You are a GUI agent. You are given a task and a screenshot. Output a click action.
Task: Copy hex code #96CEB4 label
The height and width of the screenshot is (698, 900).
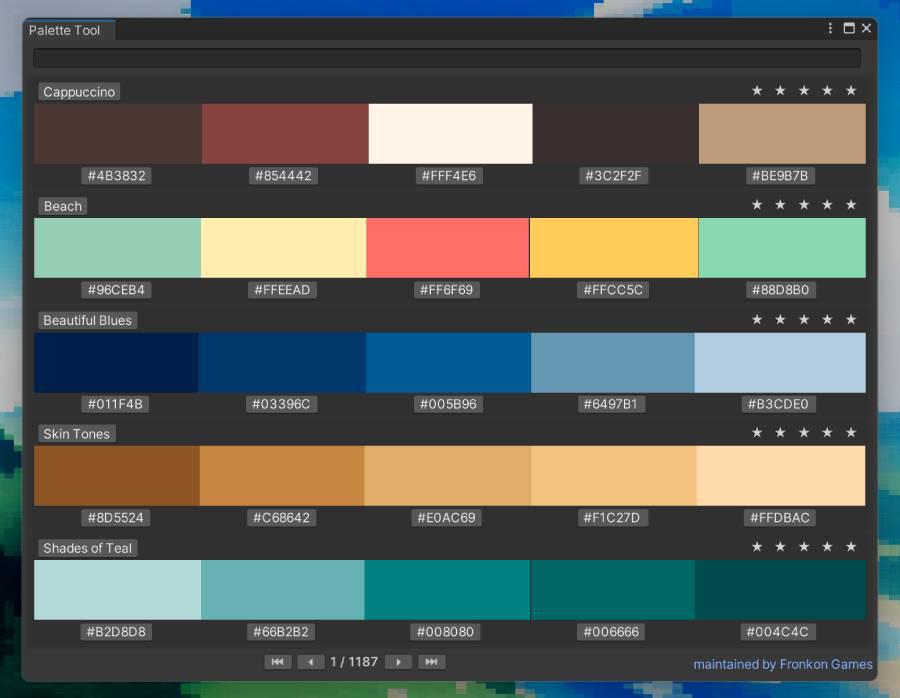click(117, 290)
